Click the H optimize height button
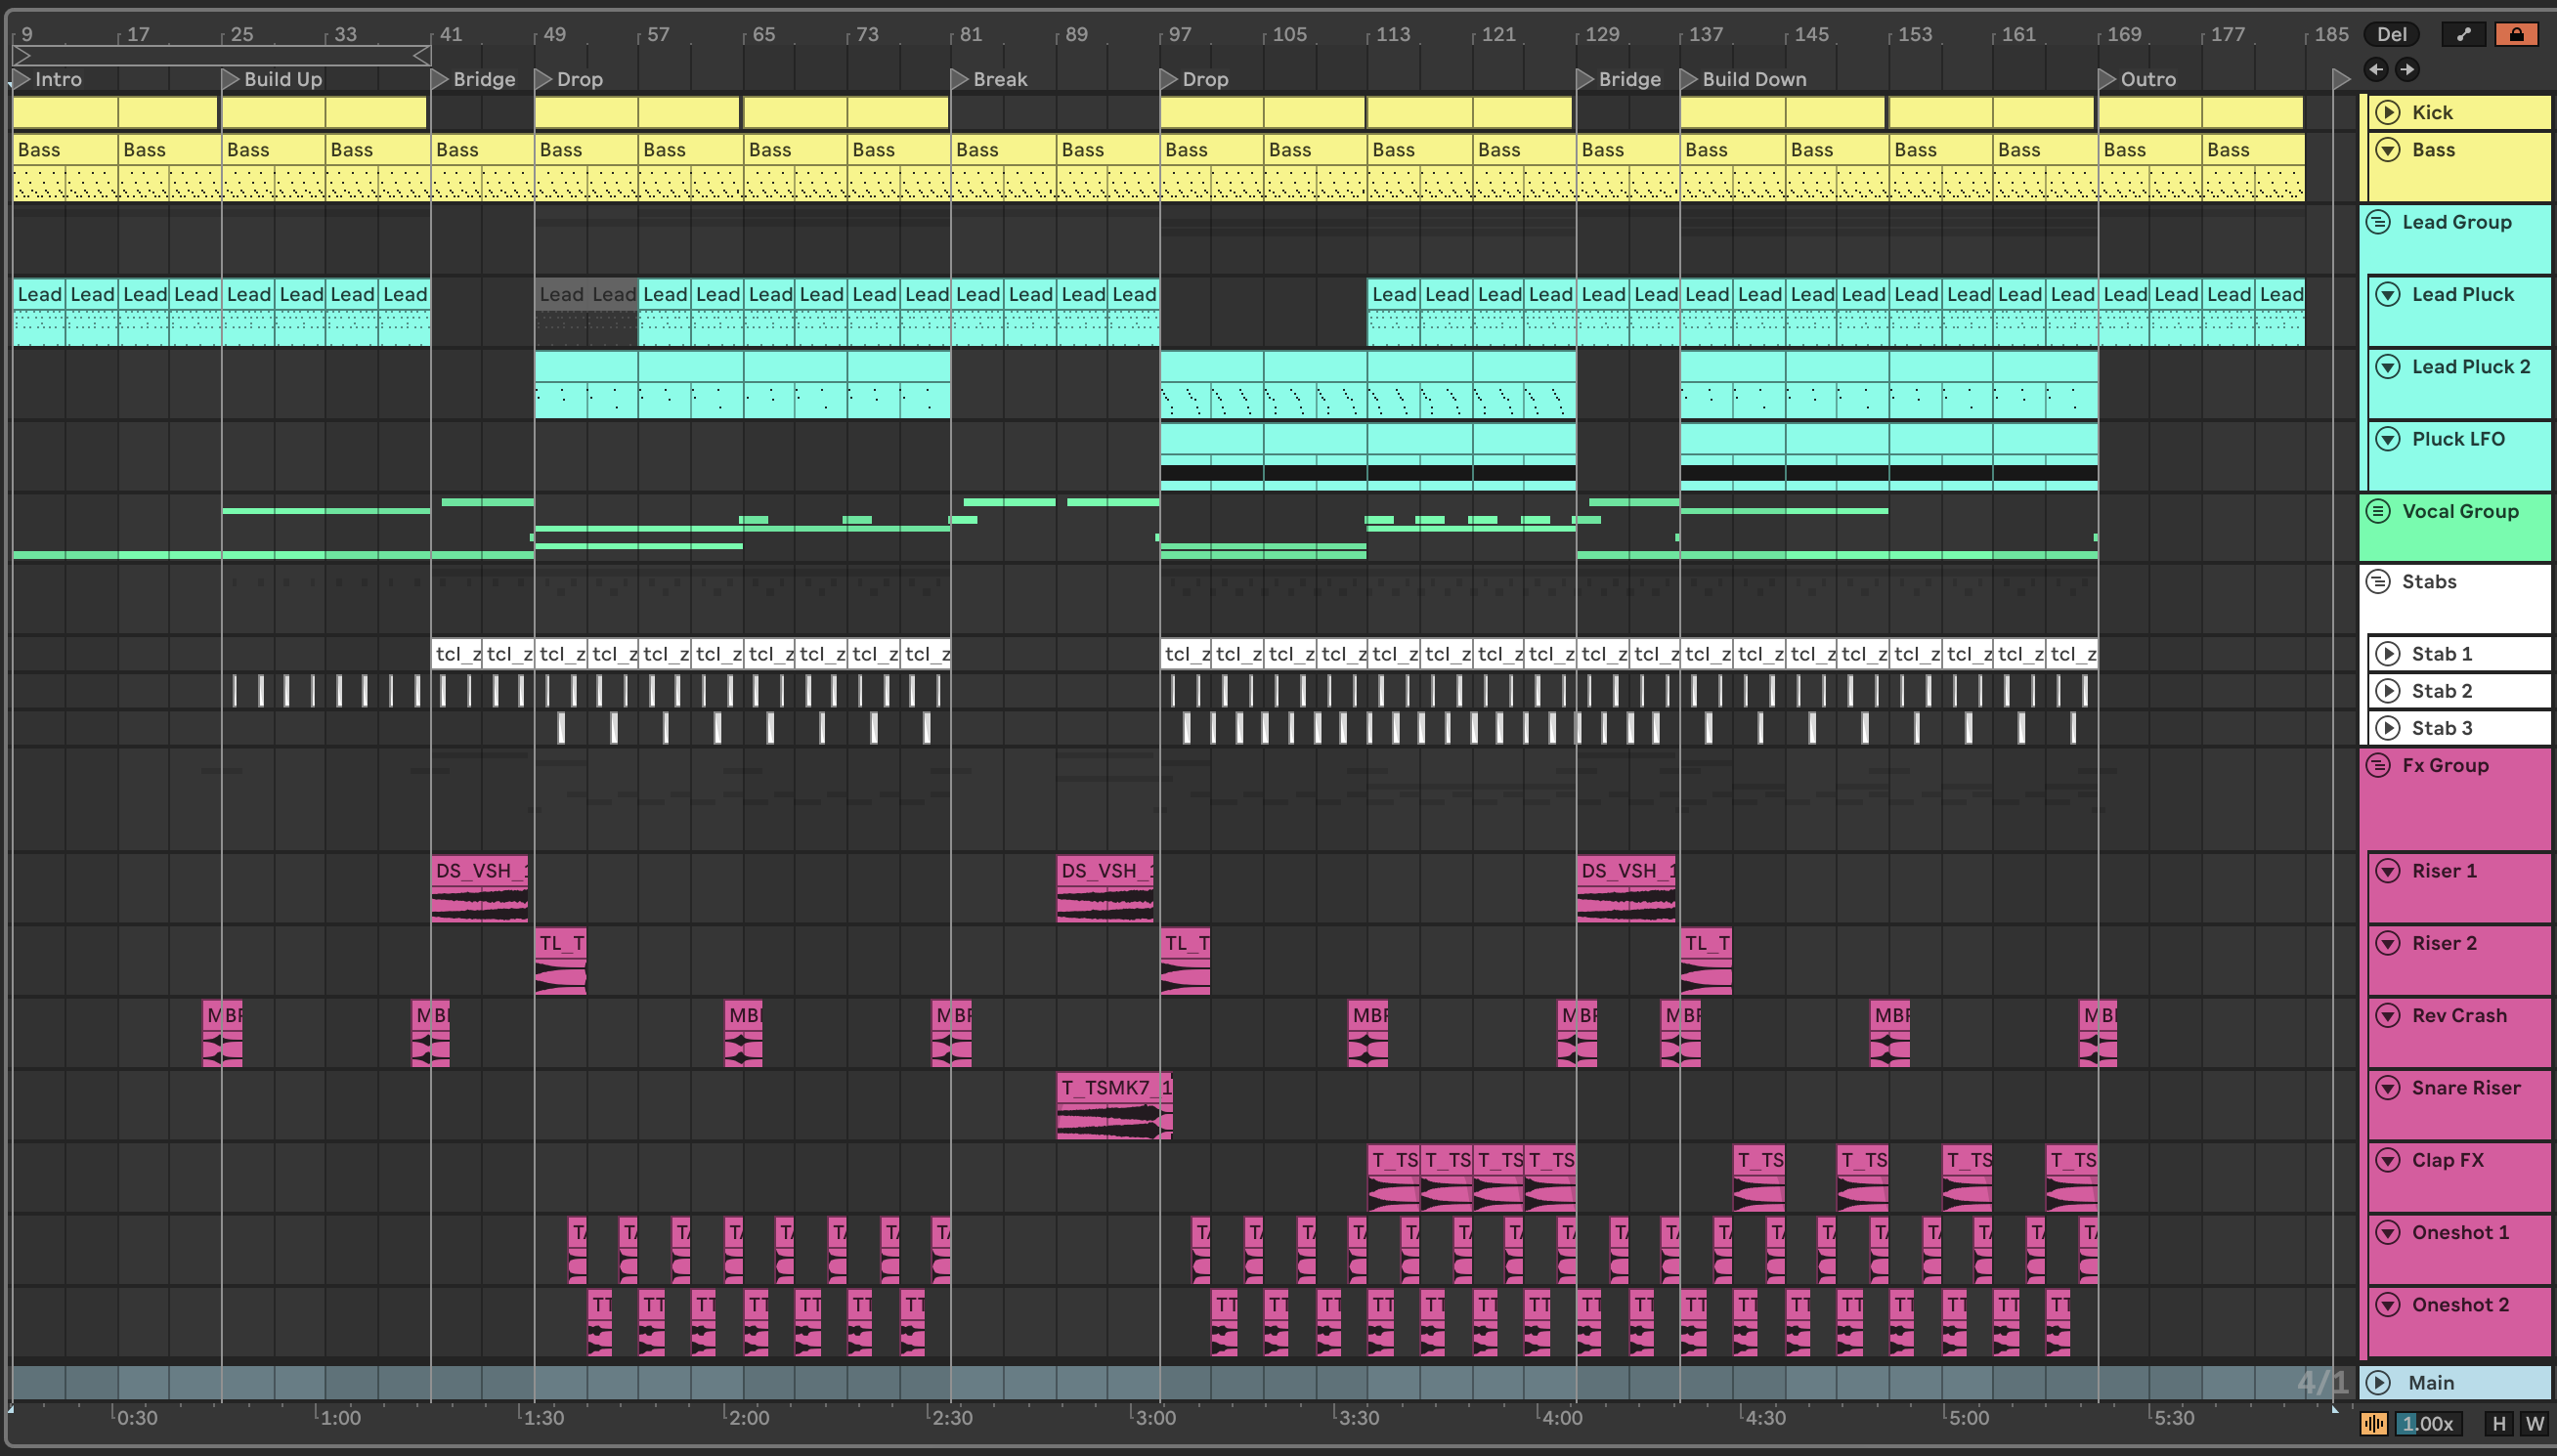The image size is (2557, 1456). pos(2499,1423)
